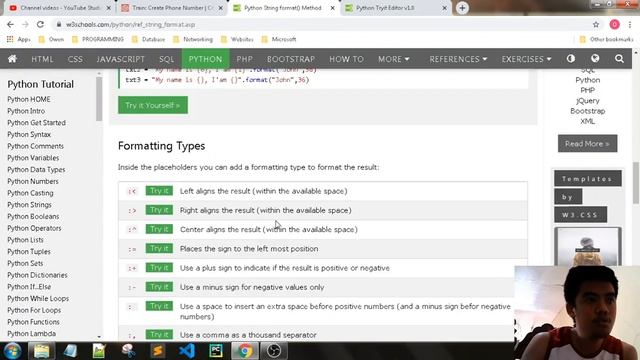Expand the MORE dropdown menu

(393, 59)
